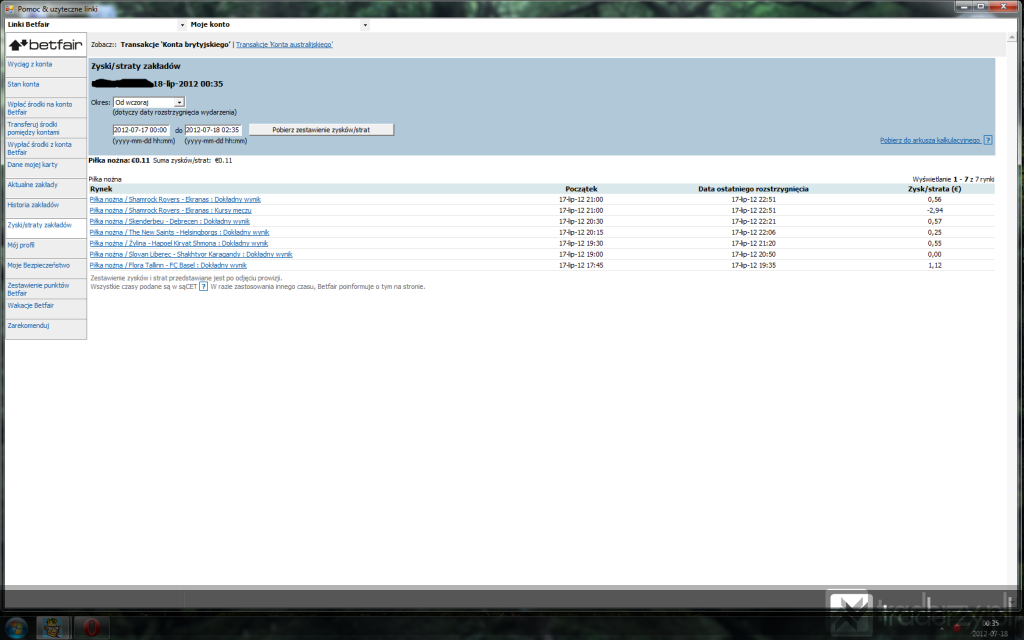This screenshot has height=640, width=1024.
Task: Expand the Moje konto dropdown
Action: pyautogui.click(x=365, y=25)
